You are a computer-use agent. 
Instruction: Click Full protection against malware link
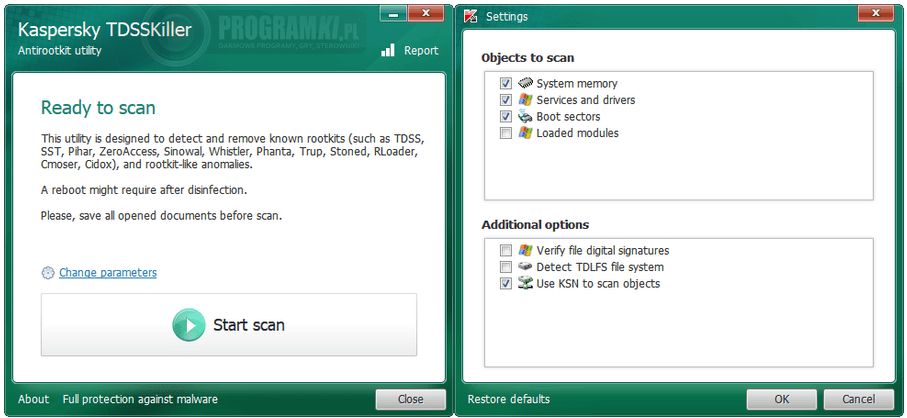tap(140, 399)
